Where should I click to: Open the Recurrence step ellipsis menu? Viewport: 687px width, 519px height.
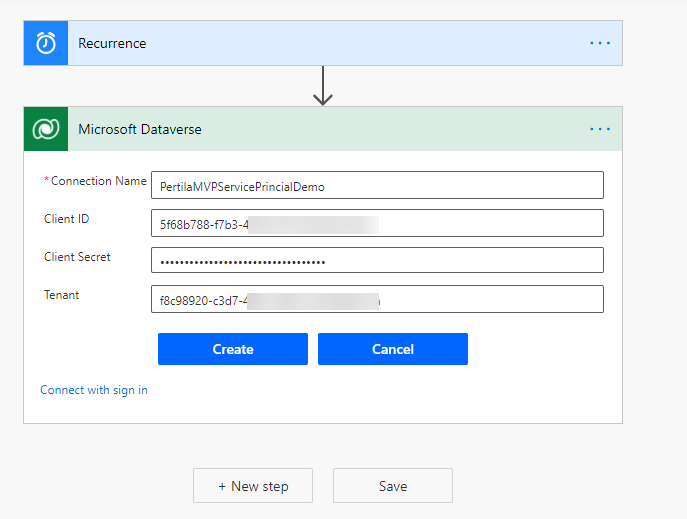tap(599, 43)
